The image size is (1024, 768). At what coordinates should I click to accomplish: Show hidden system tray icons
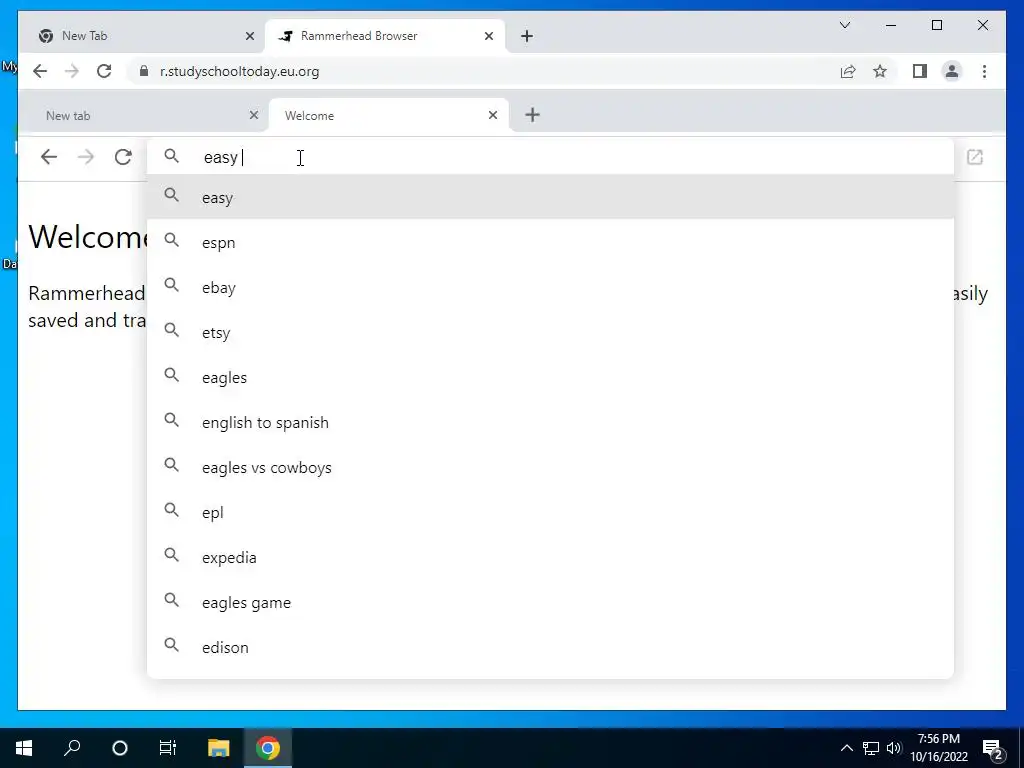(846, 748)
